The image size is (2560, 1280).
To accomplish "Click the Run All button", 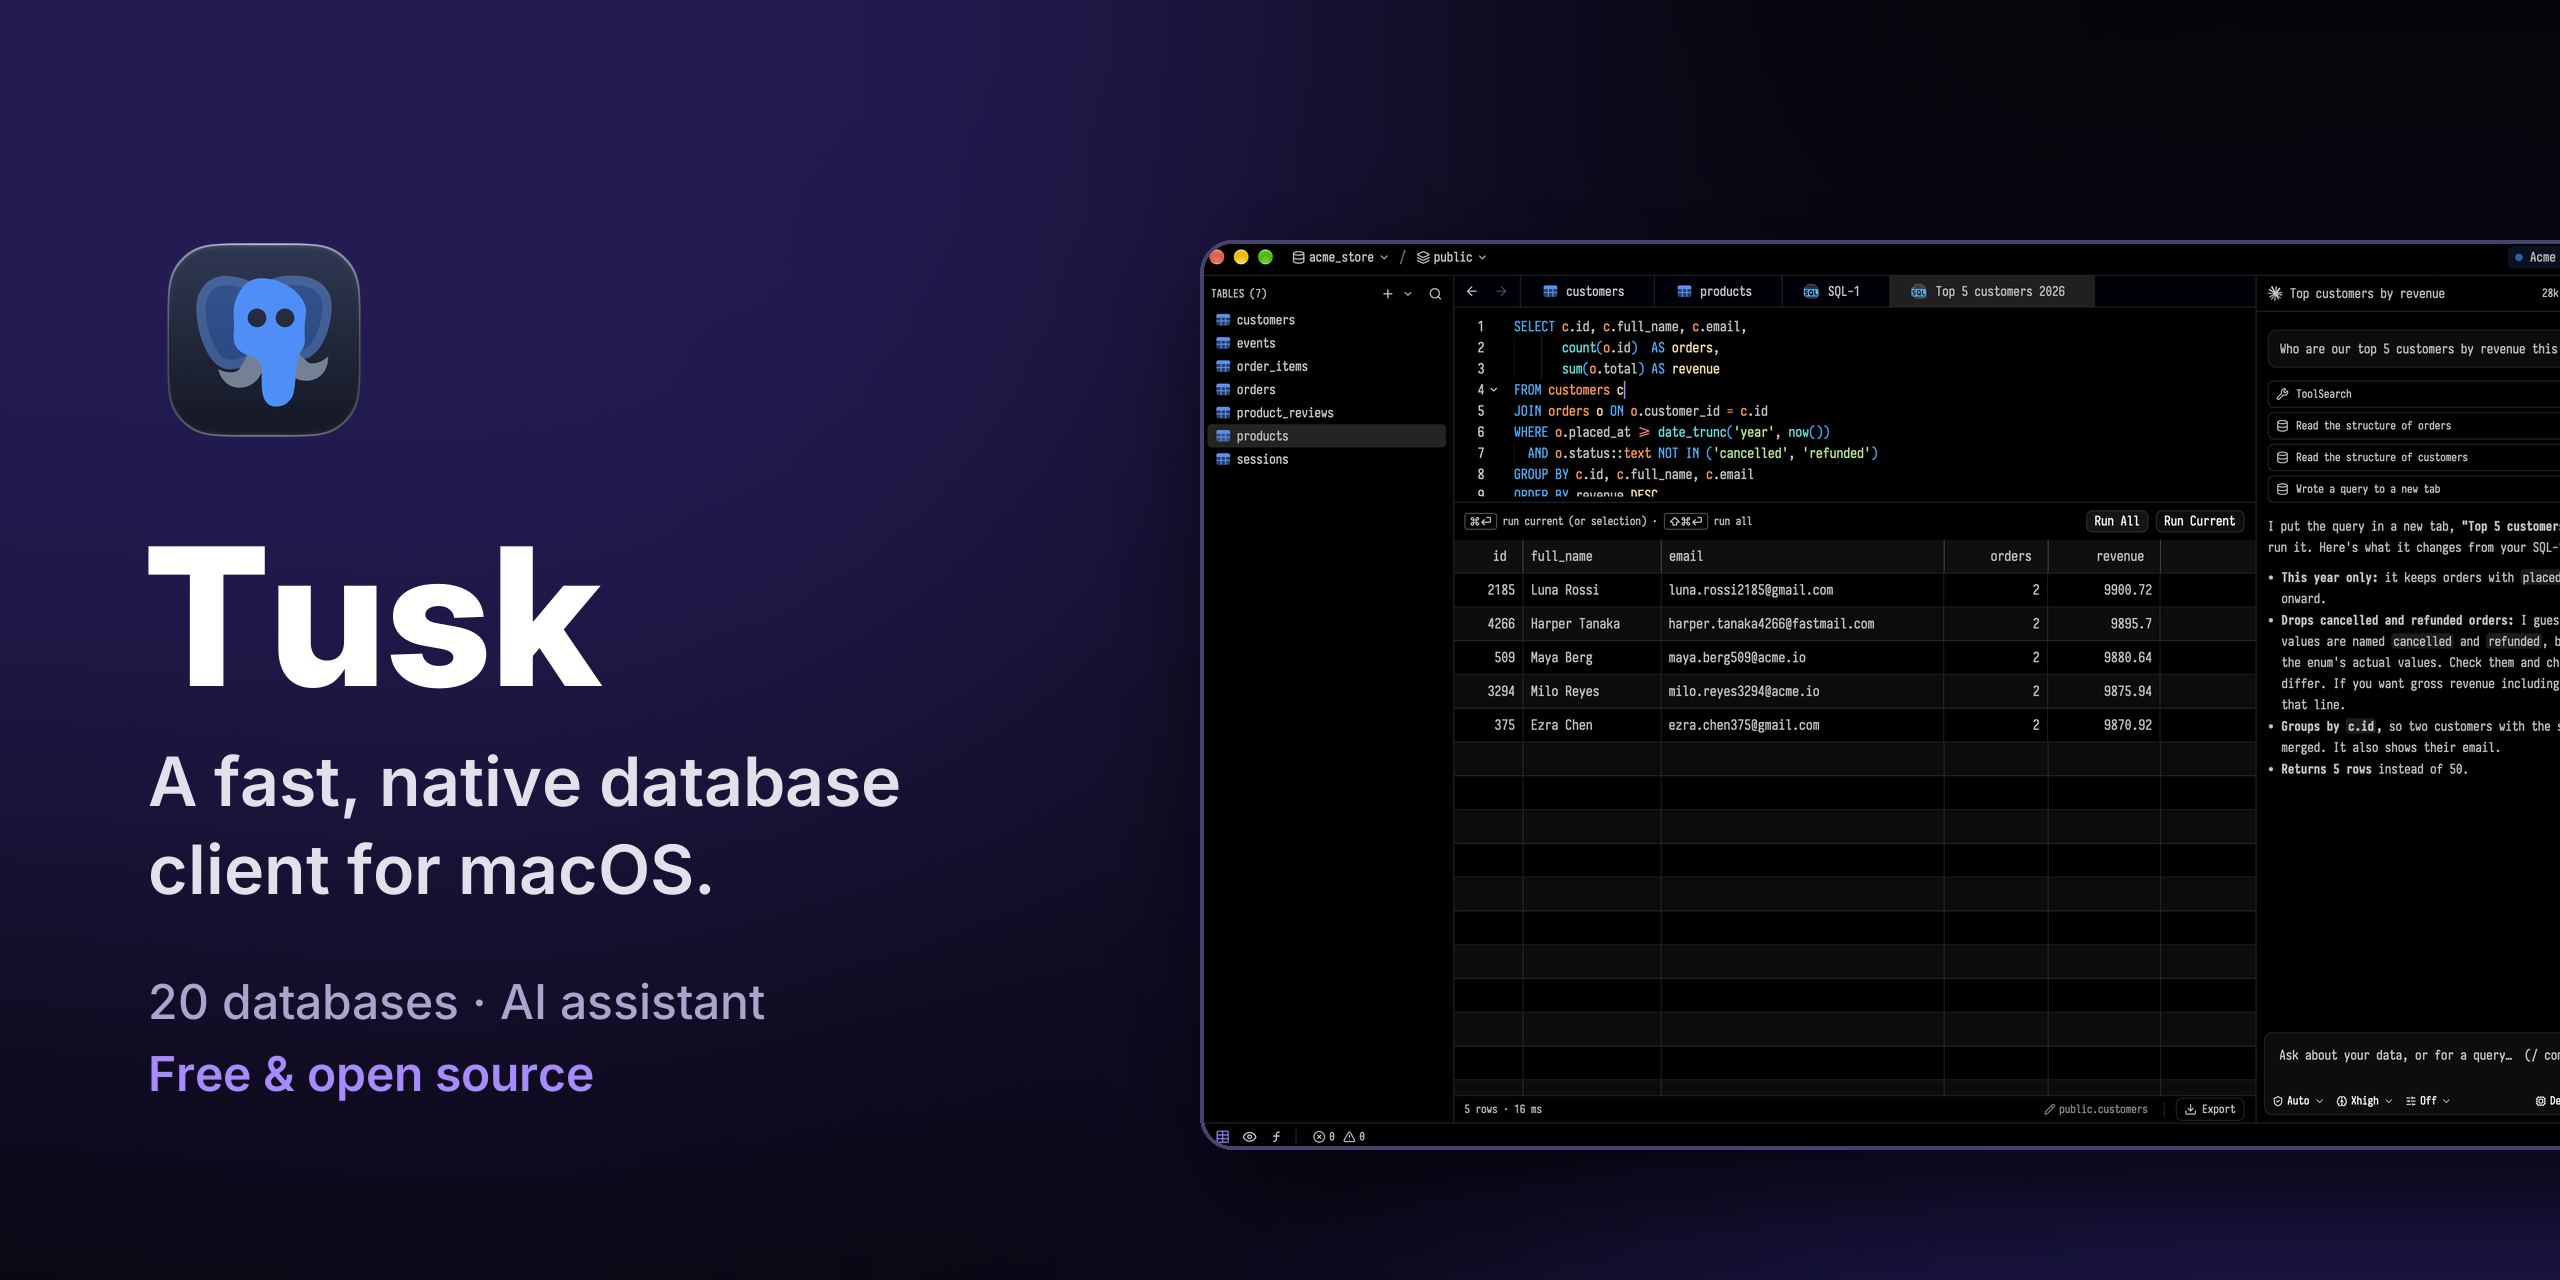I will (x=2116, y=521).
